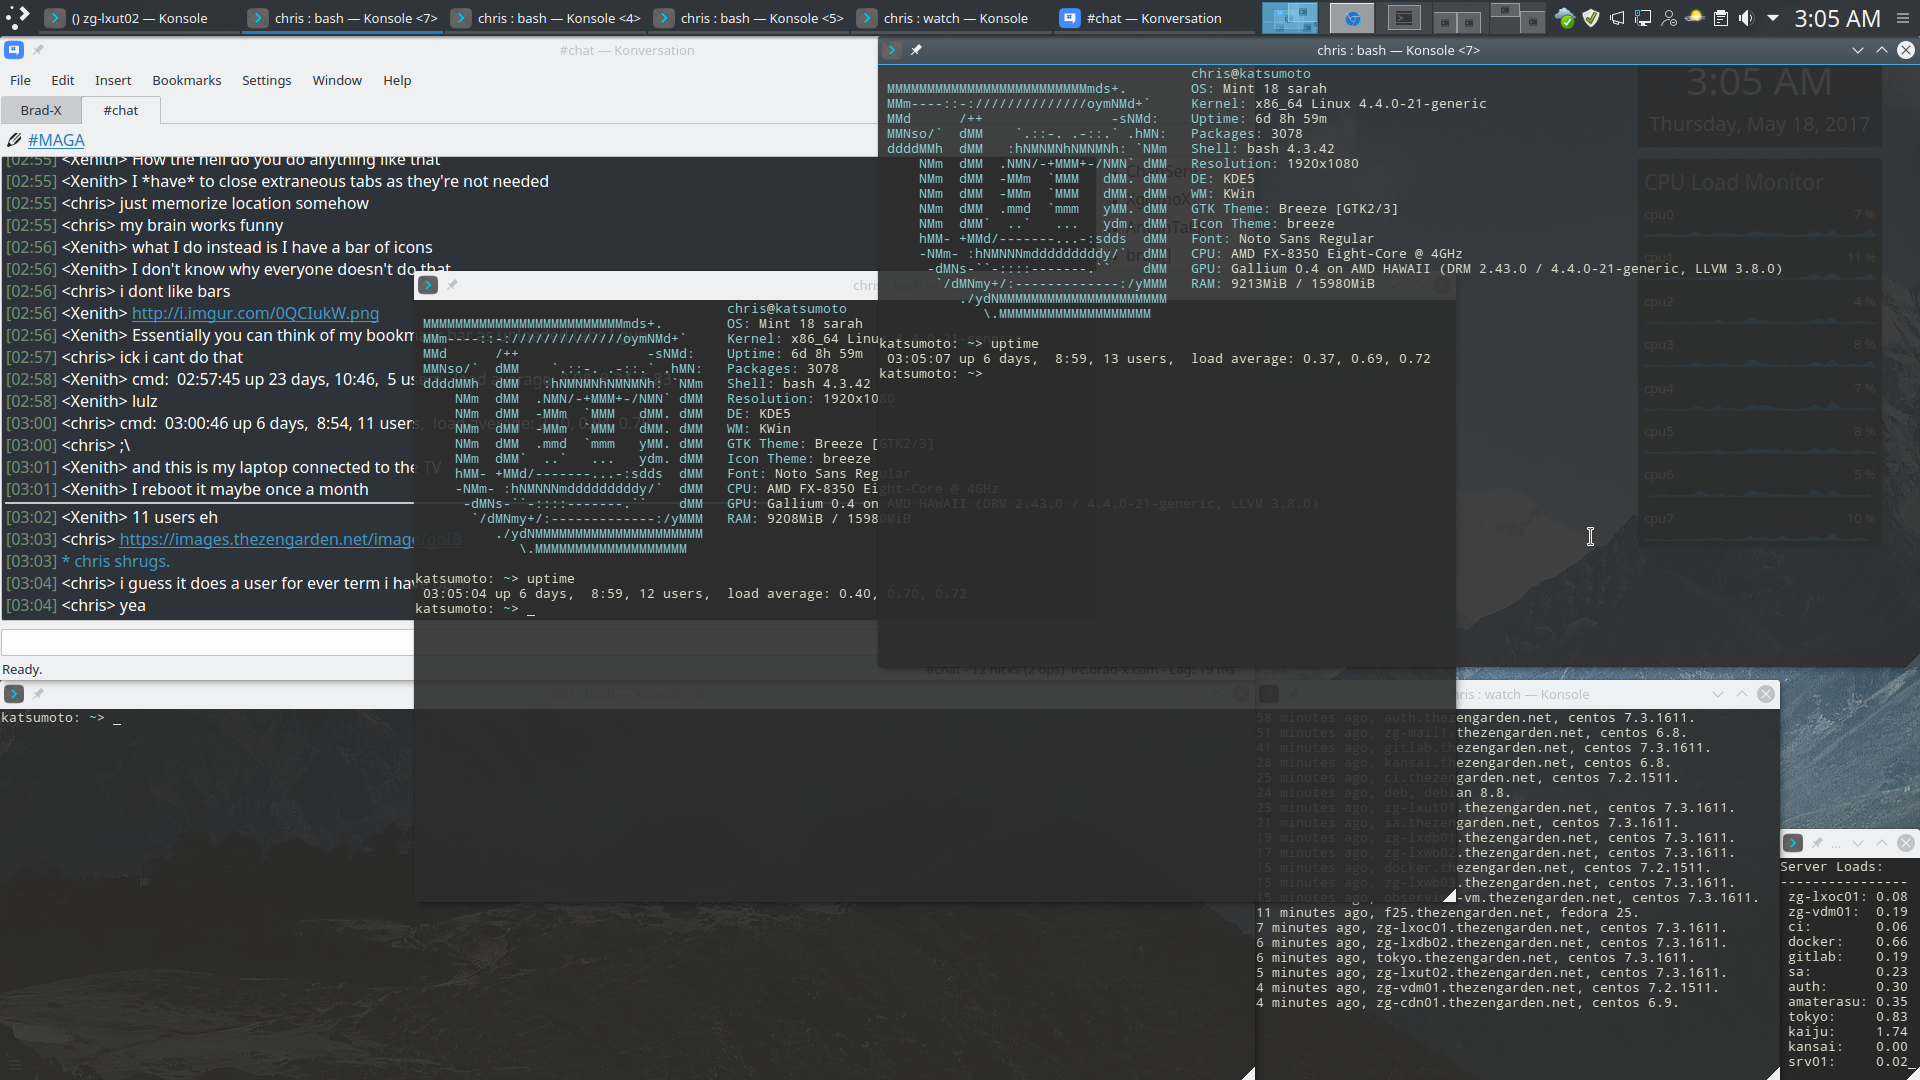Image resolution: width=1920 pixels, height=1080 pixels.
Task: Open the weather tray icon
Action: 1695,18
